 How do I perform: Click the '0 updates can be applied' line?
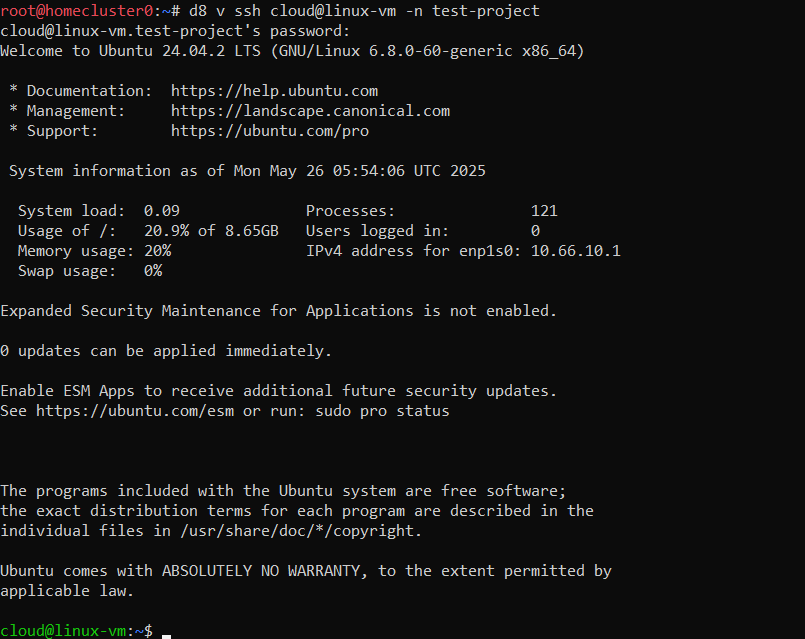166,351
